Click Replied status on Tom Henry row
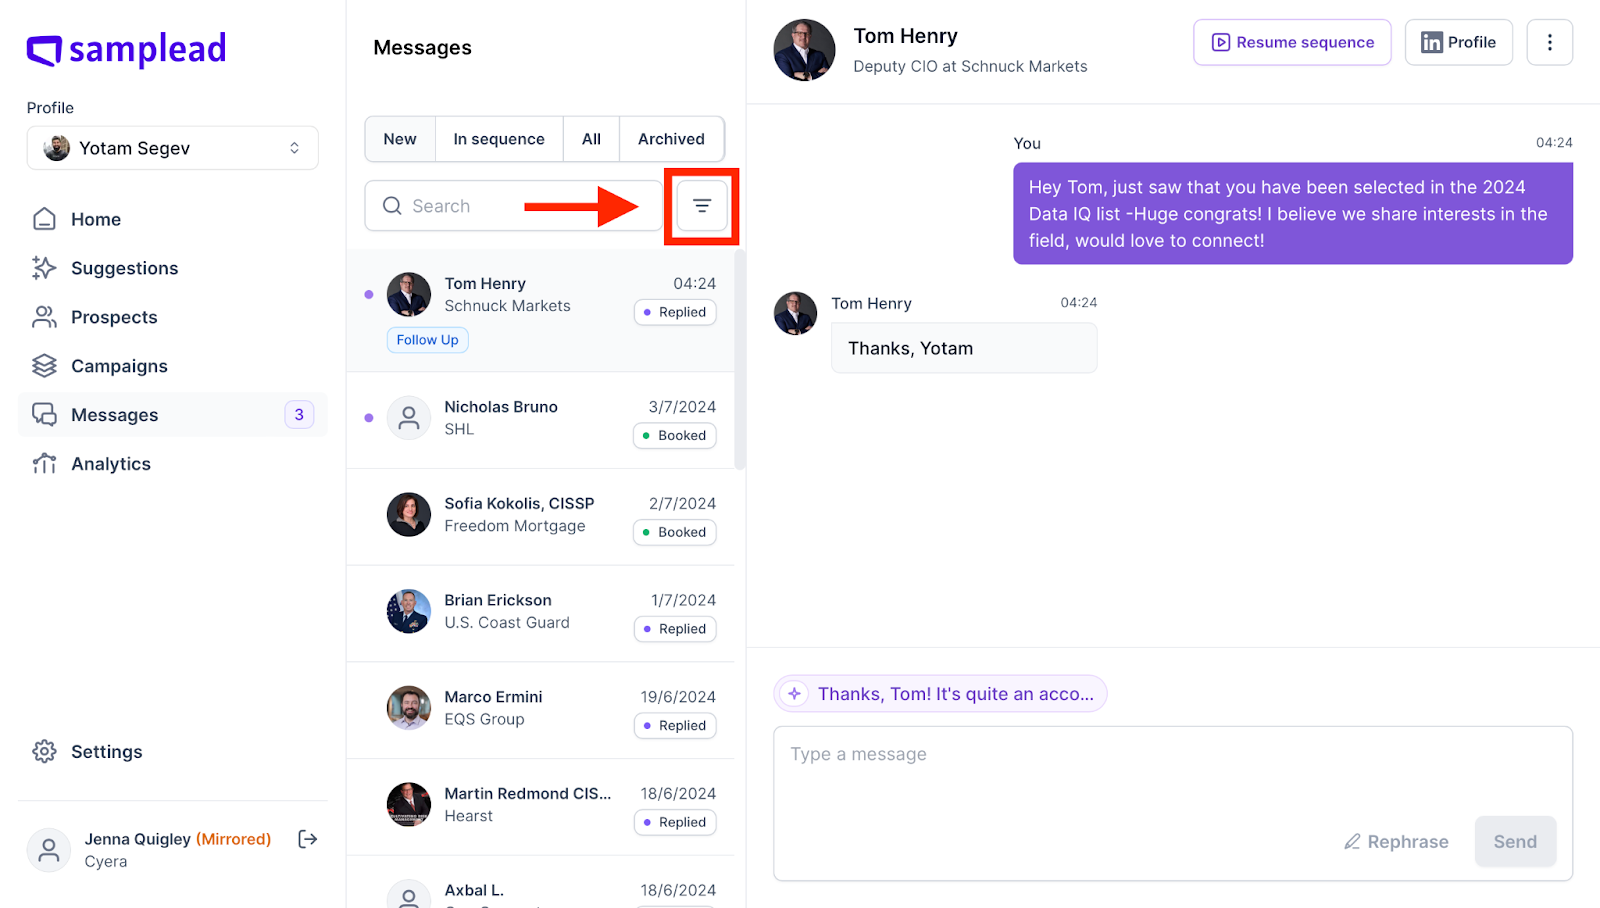Screen dimensions: 1600x908 [x=675, y=312]
